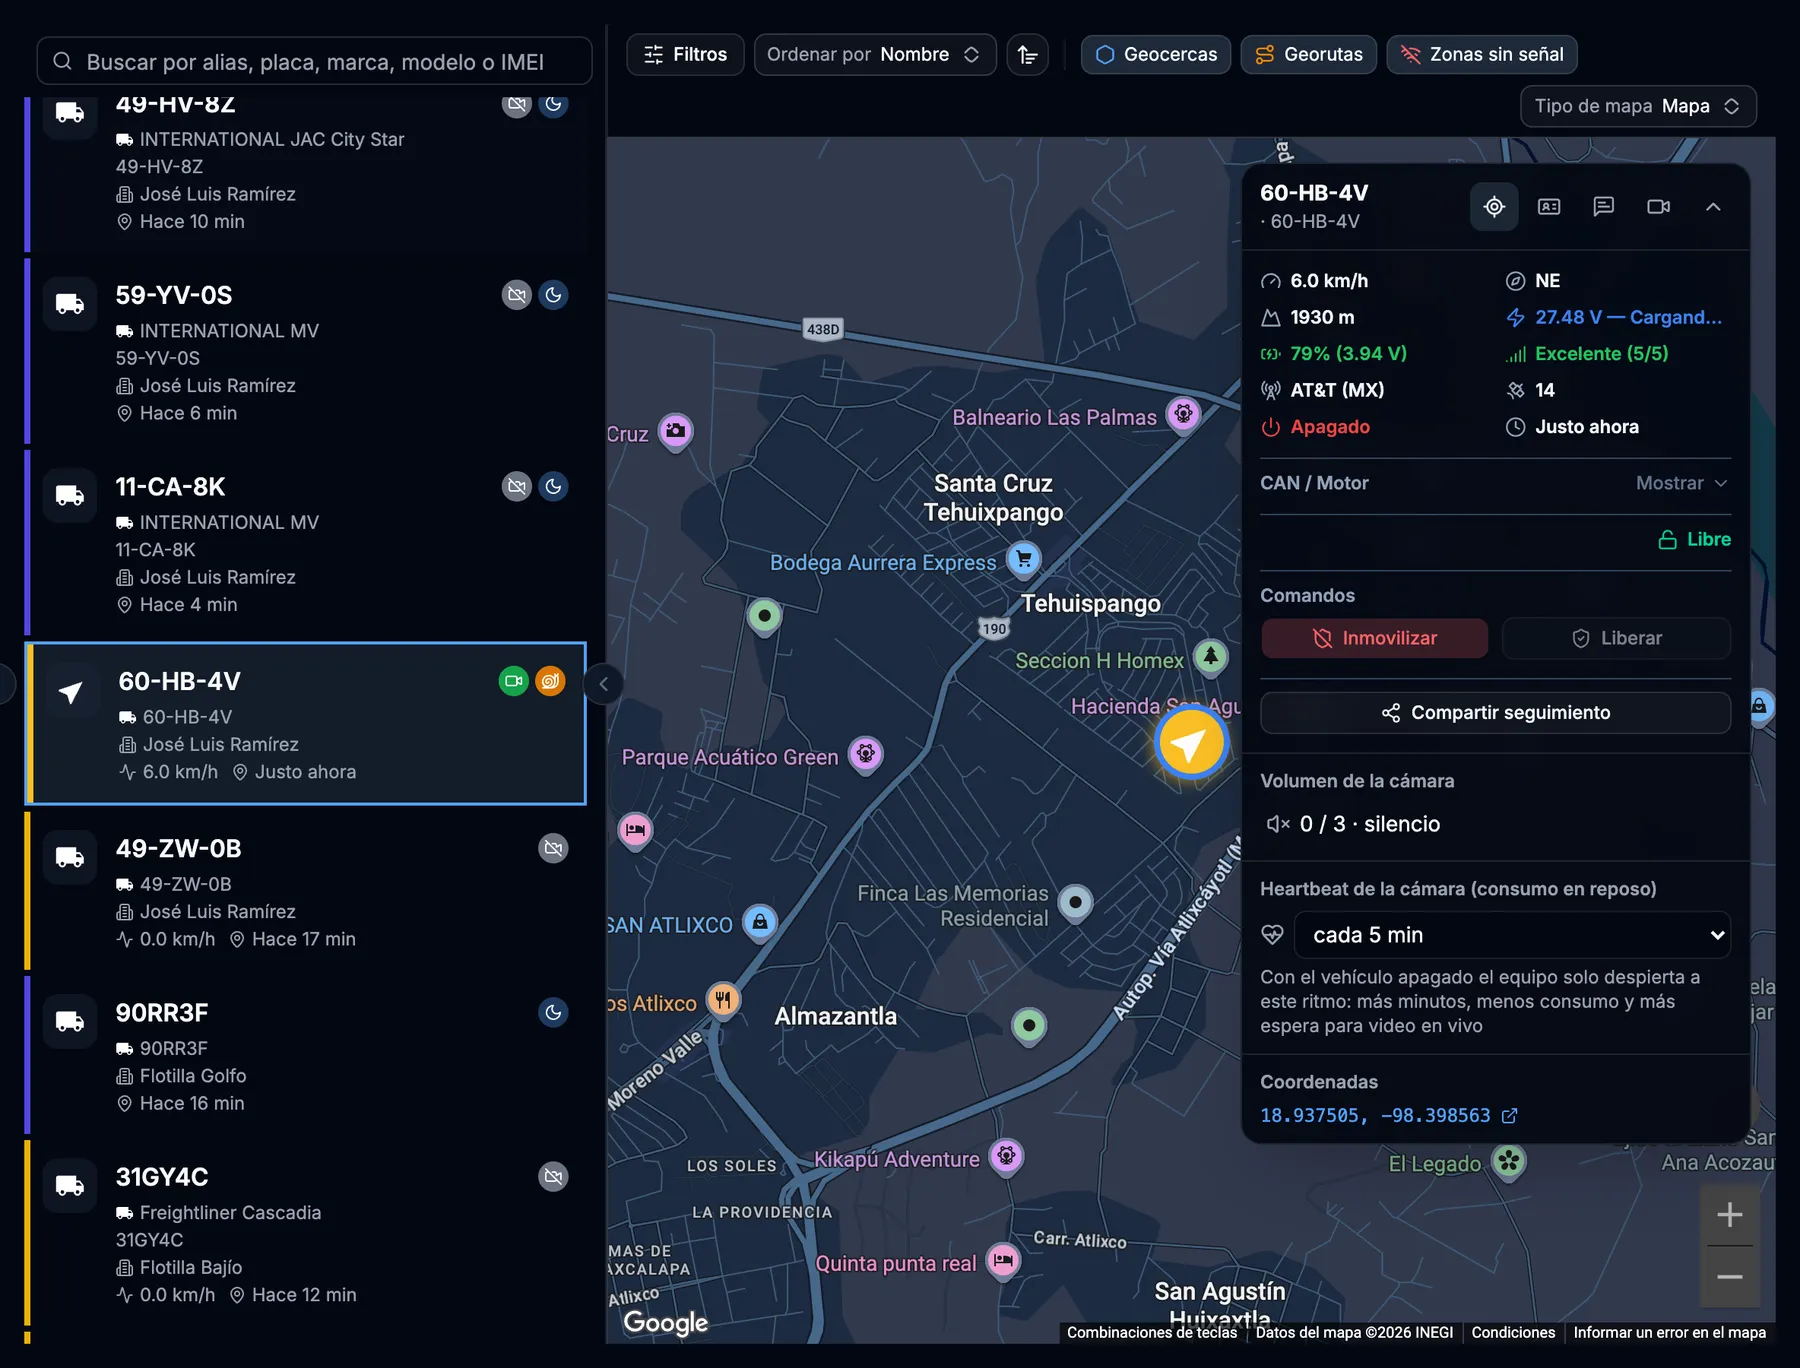Select vehicle 11-CA-8K in list
The height and width of the screenshot is (1368, 1800).
[305, 543]
